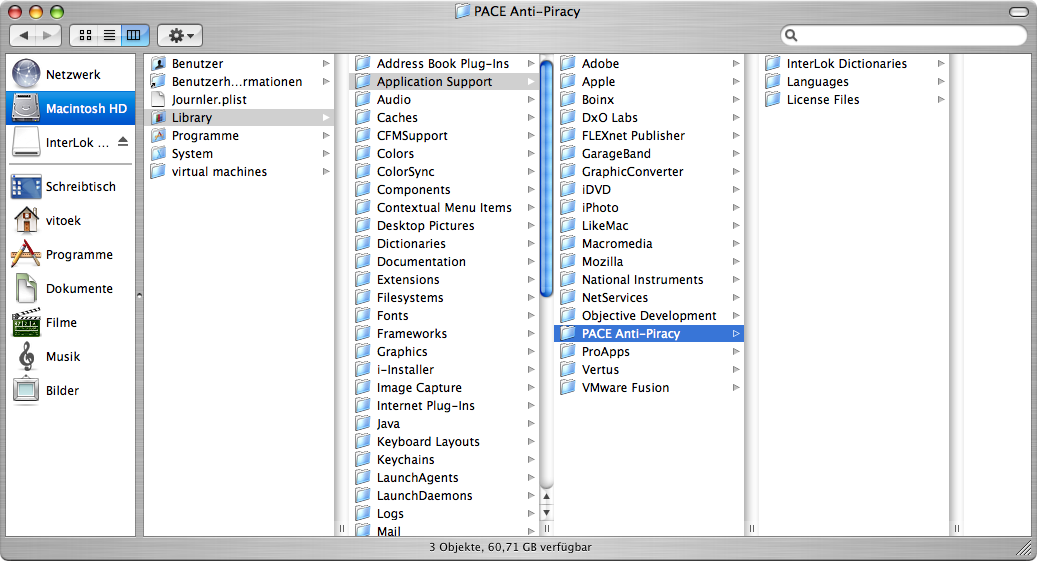The height and width of the screenshot is (561, 1037).
Task: Select the National Instruments folder row
Action: 649,280
